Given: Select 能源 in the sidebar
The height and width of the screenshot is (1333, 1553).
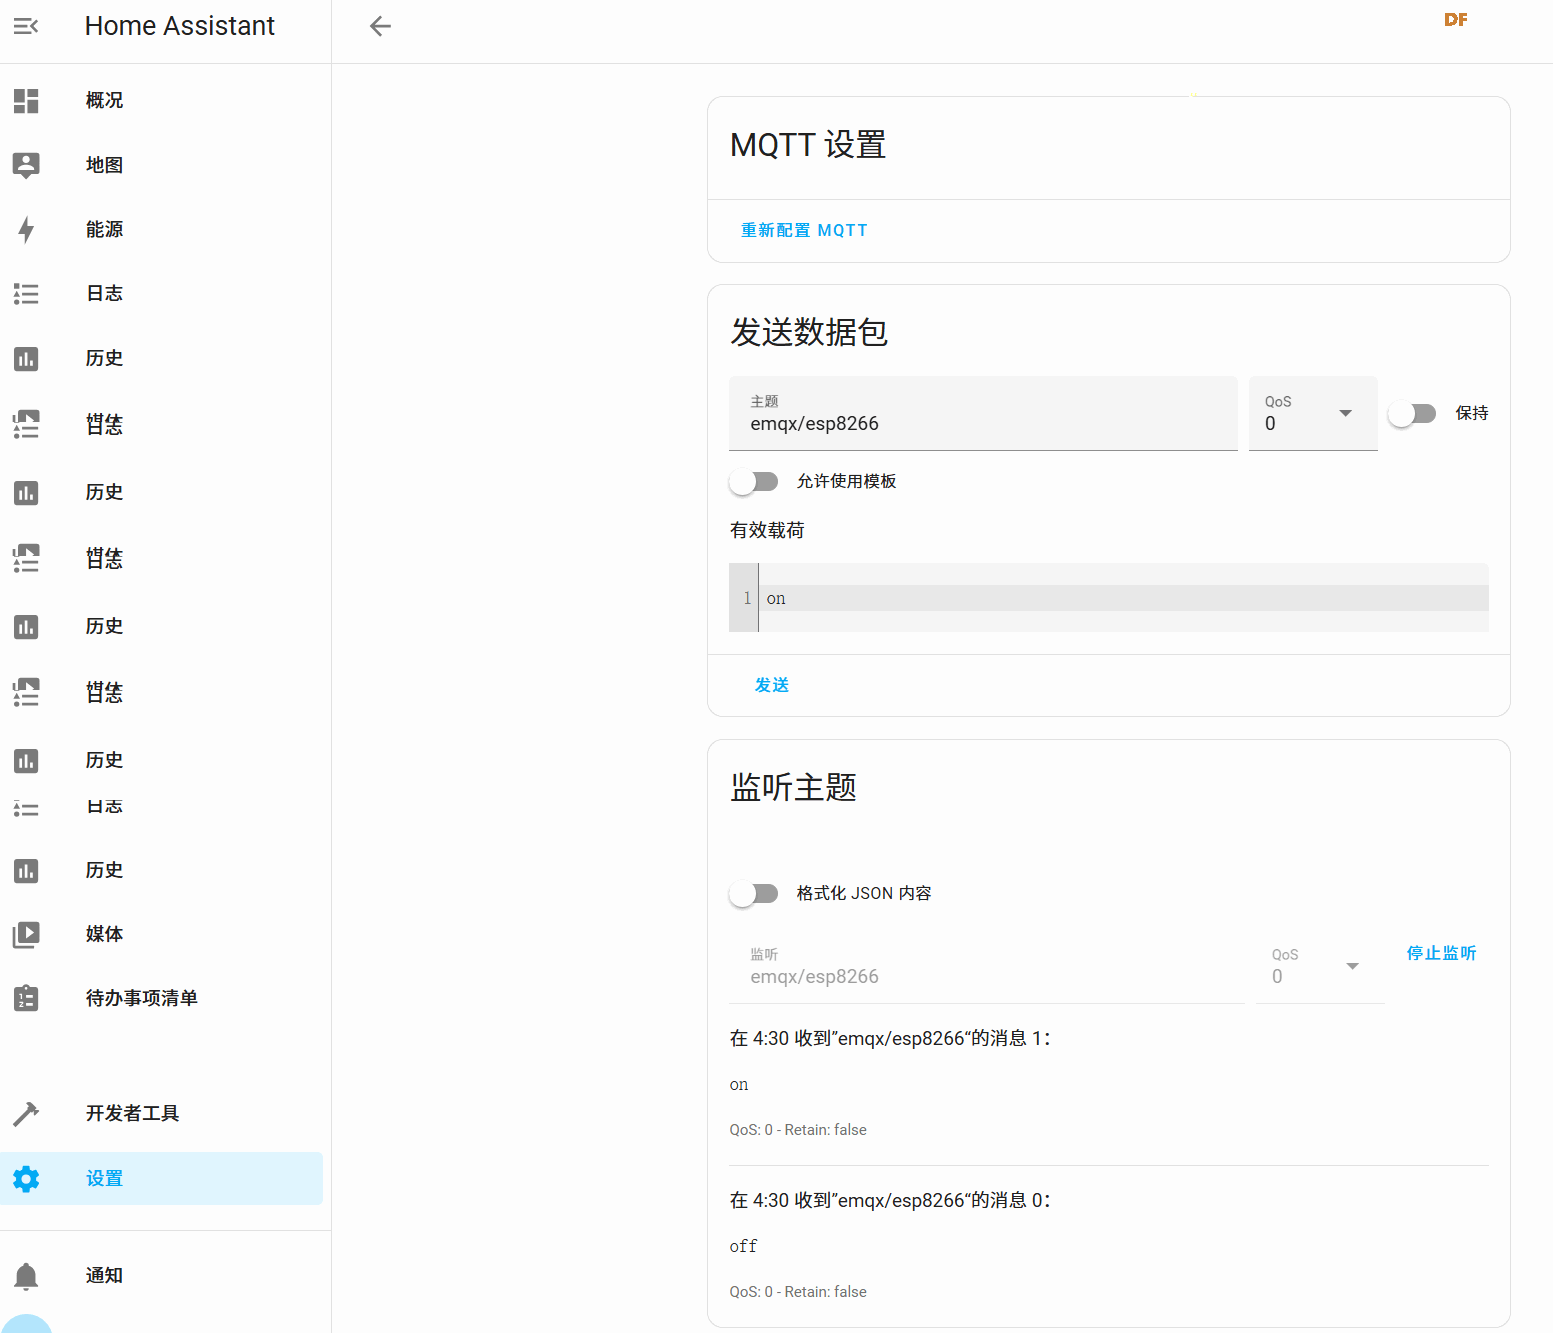Looking at the screenshot, I should [x=104, y=229].
